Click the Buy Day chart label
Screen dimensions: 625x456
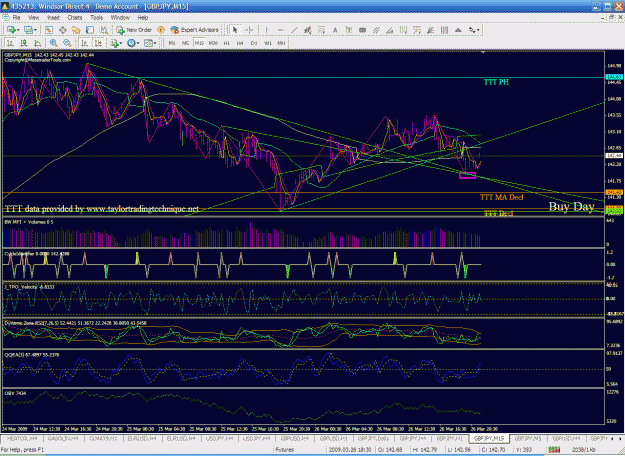point(571,206)
